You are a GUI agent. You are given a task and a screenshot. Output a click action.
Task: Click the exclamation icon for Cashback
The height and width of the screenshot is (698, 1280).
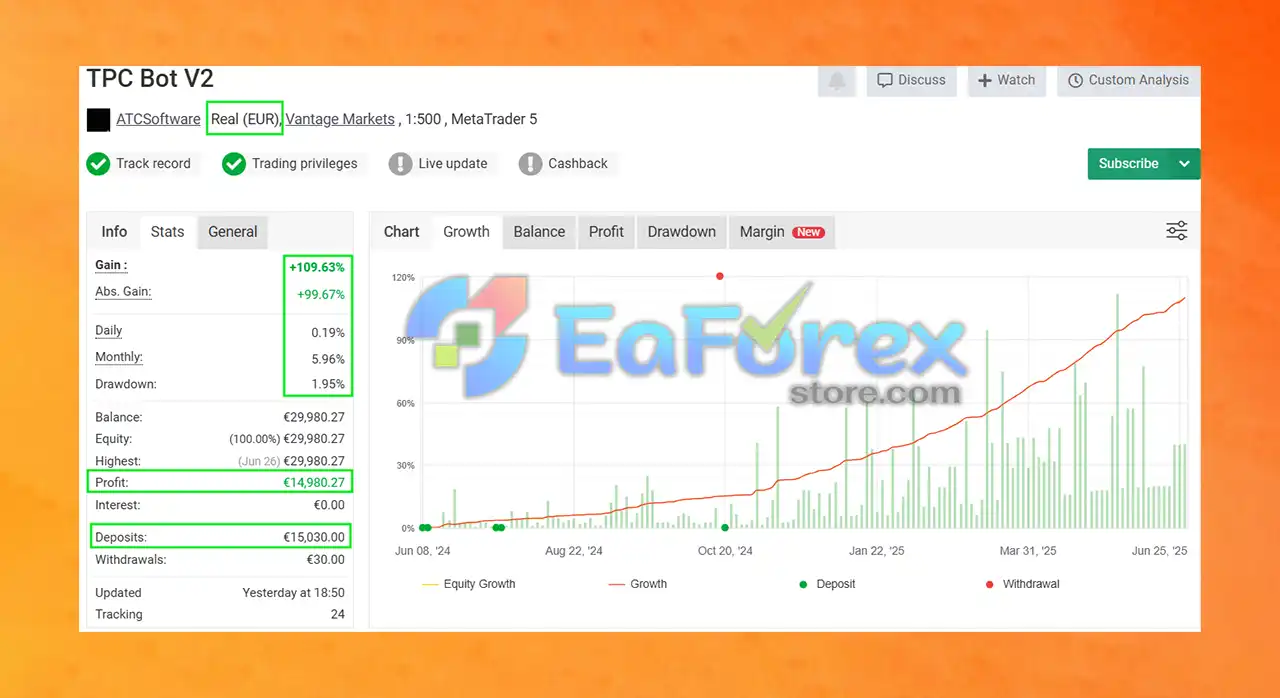tap(531, 164)
